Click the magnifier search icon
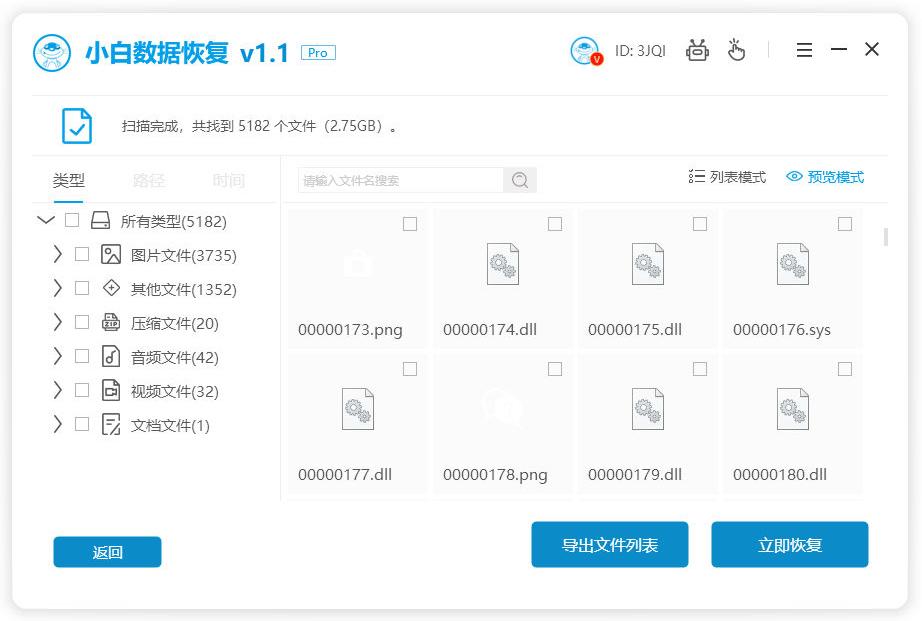This screenshot has height=621, width=922. click(x=520, y=180)
